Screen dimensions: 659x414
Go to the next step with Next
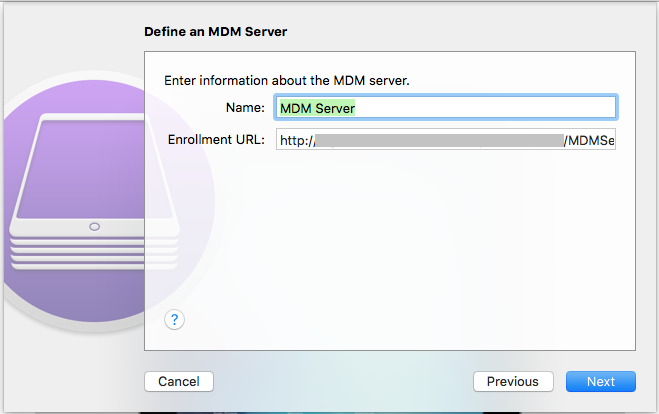tap(601, 381)
